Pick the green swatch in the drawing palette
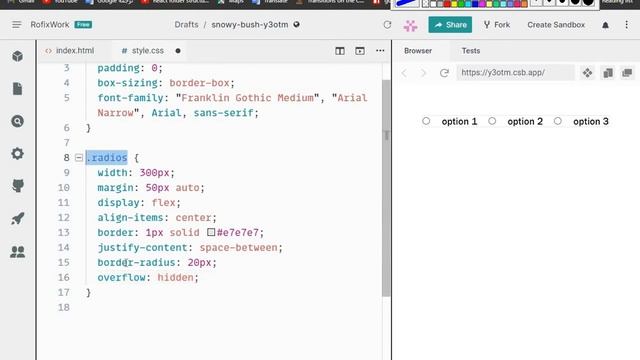The image size is (640, 360). coord(461,4)
